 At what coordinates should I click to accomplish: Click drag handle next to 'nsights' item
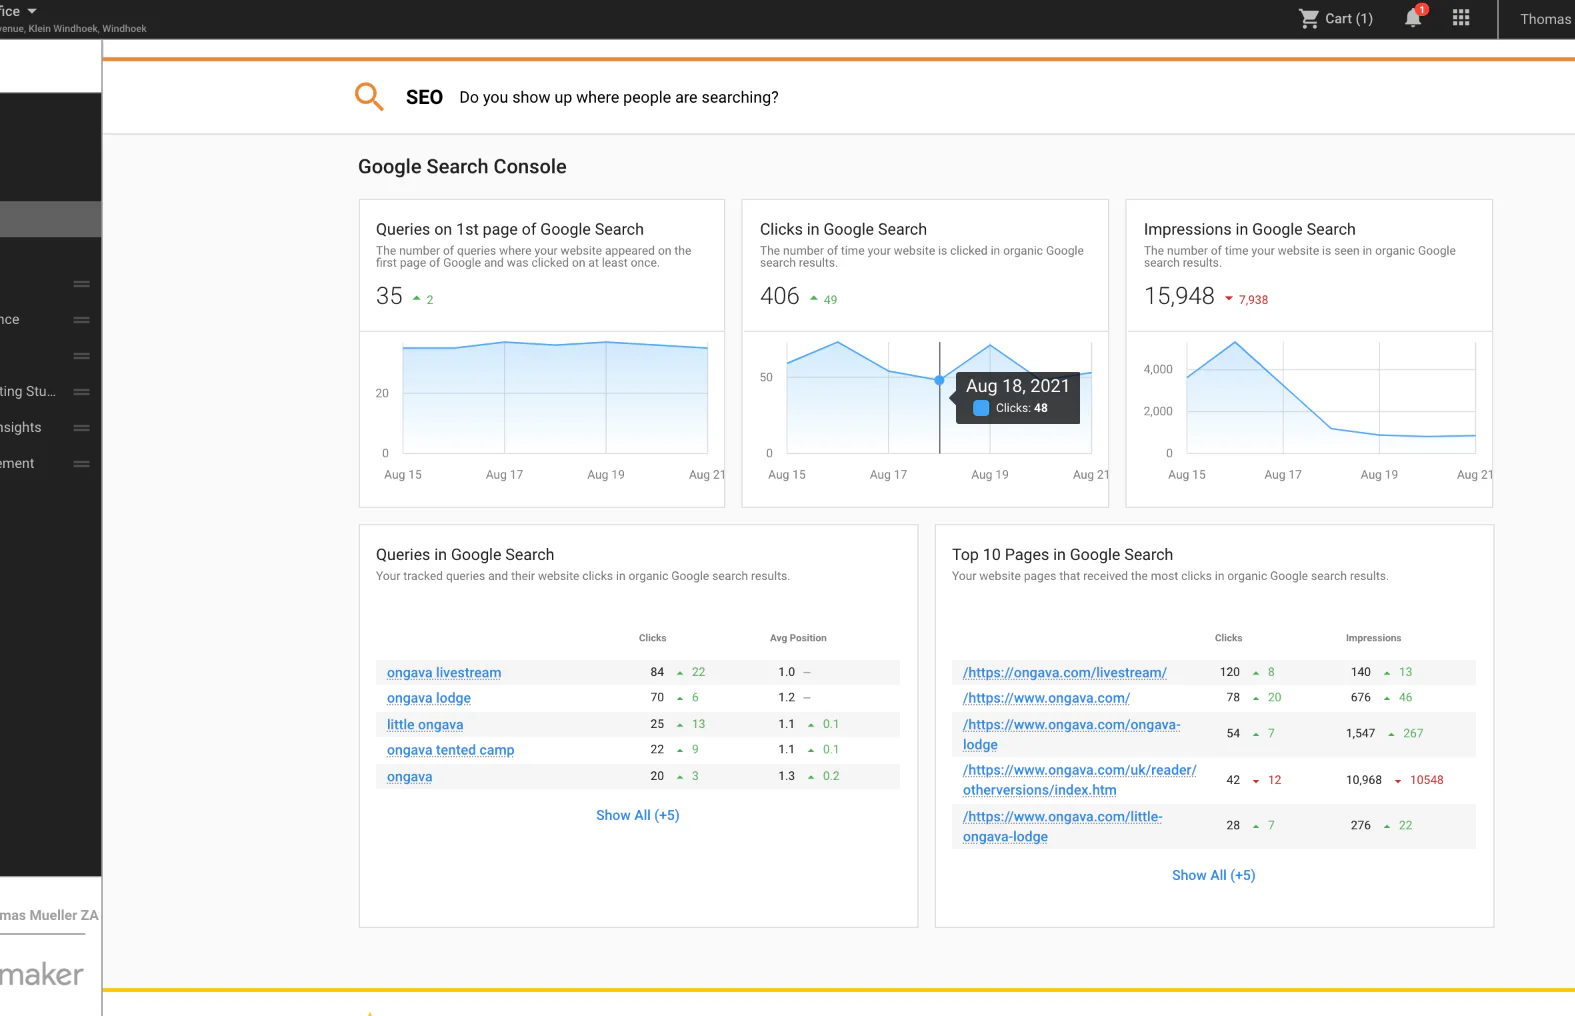pyautogui.click(x=82, y=428)
